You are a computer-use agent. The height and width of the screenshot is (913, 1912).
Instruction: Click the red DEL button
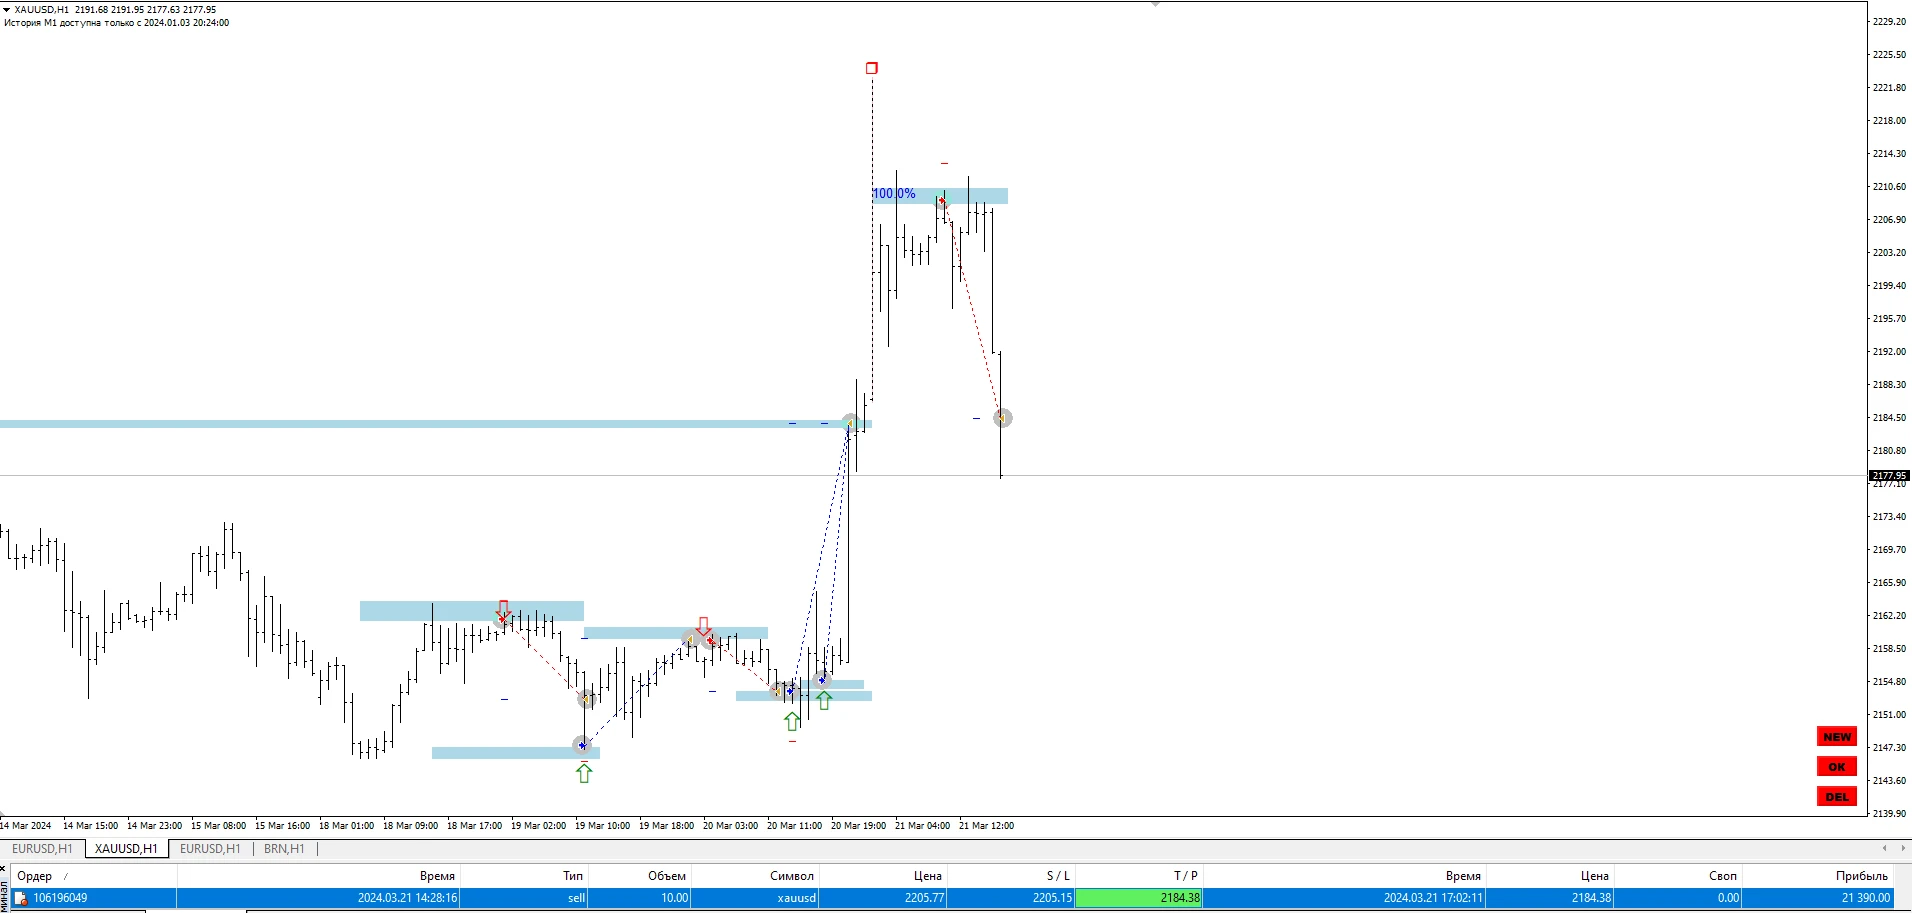[1836, 797]
